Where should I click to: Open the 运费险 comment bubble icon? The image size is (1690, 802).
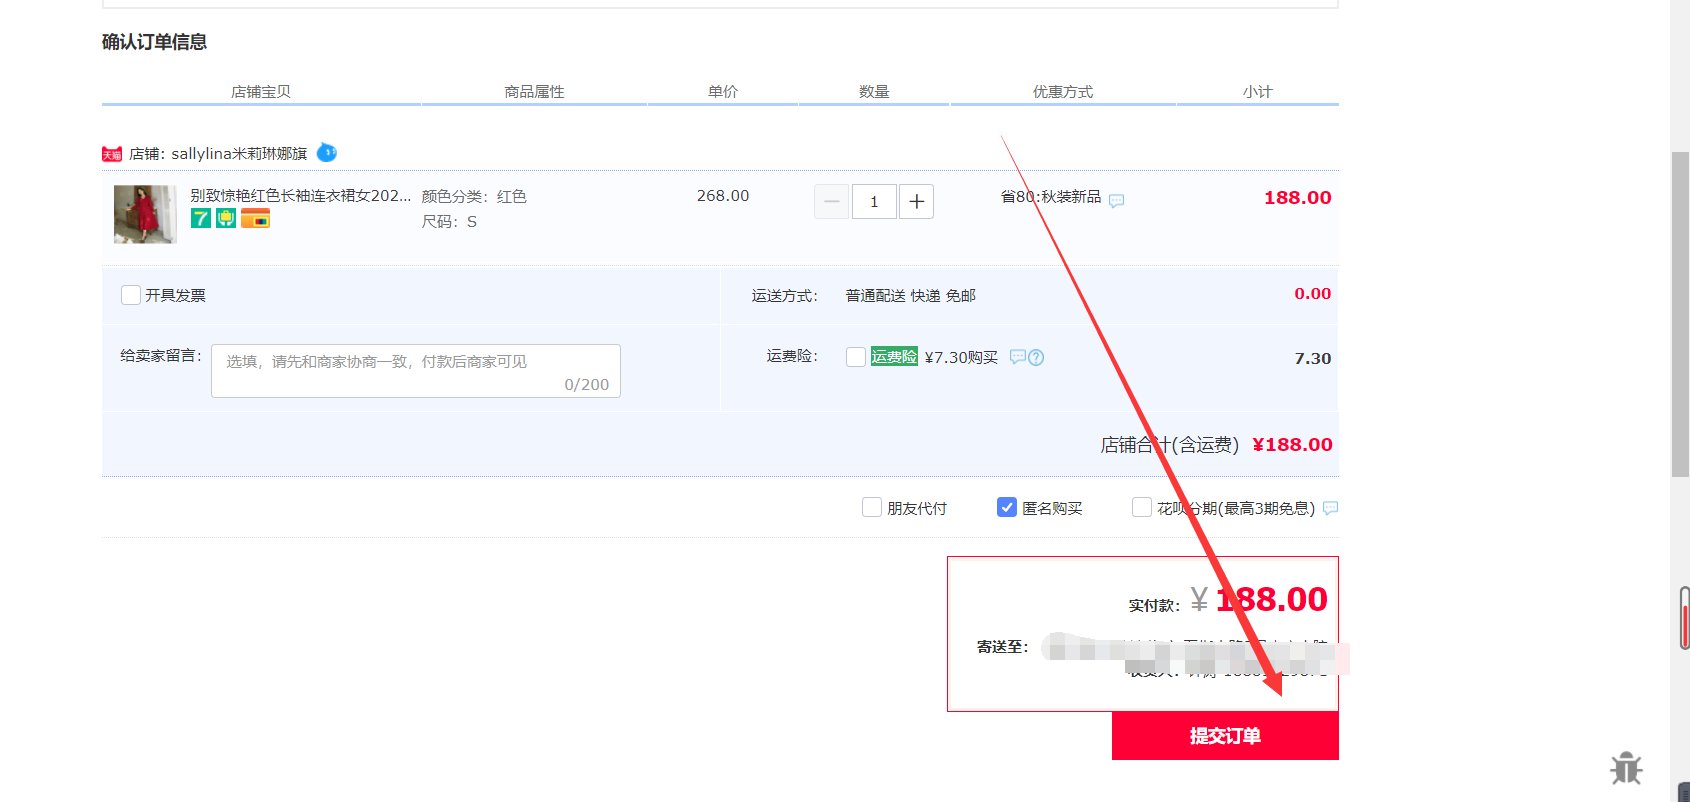1018,357
